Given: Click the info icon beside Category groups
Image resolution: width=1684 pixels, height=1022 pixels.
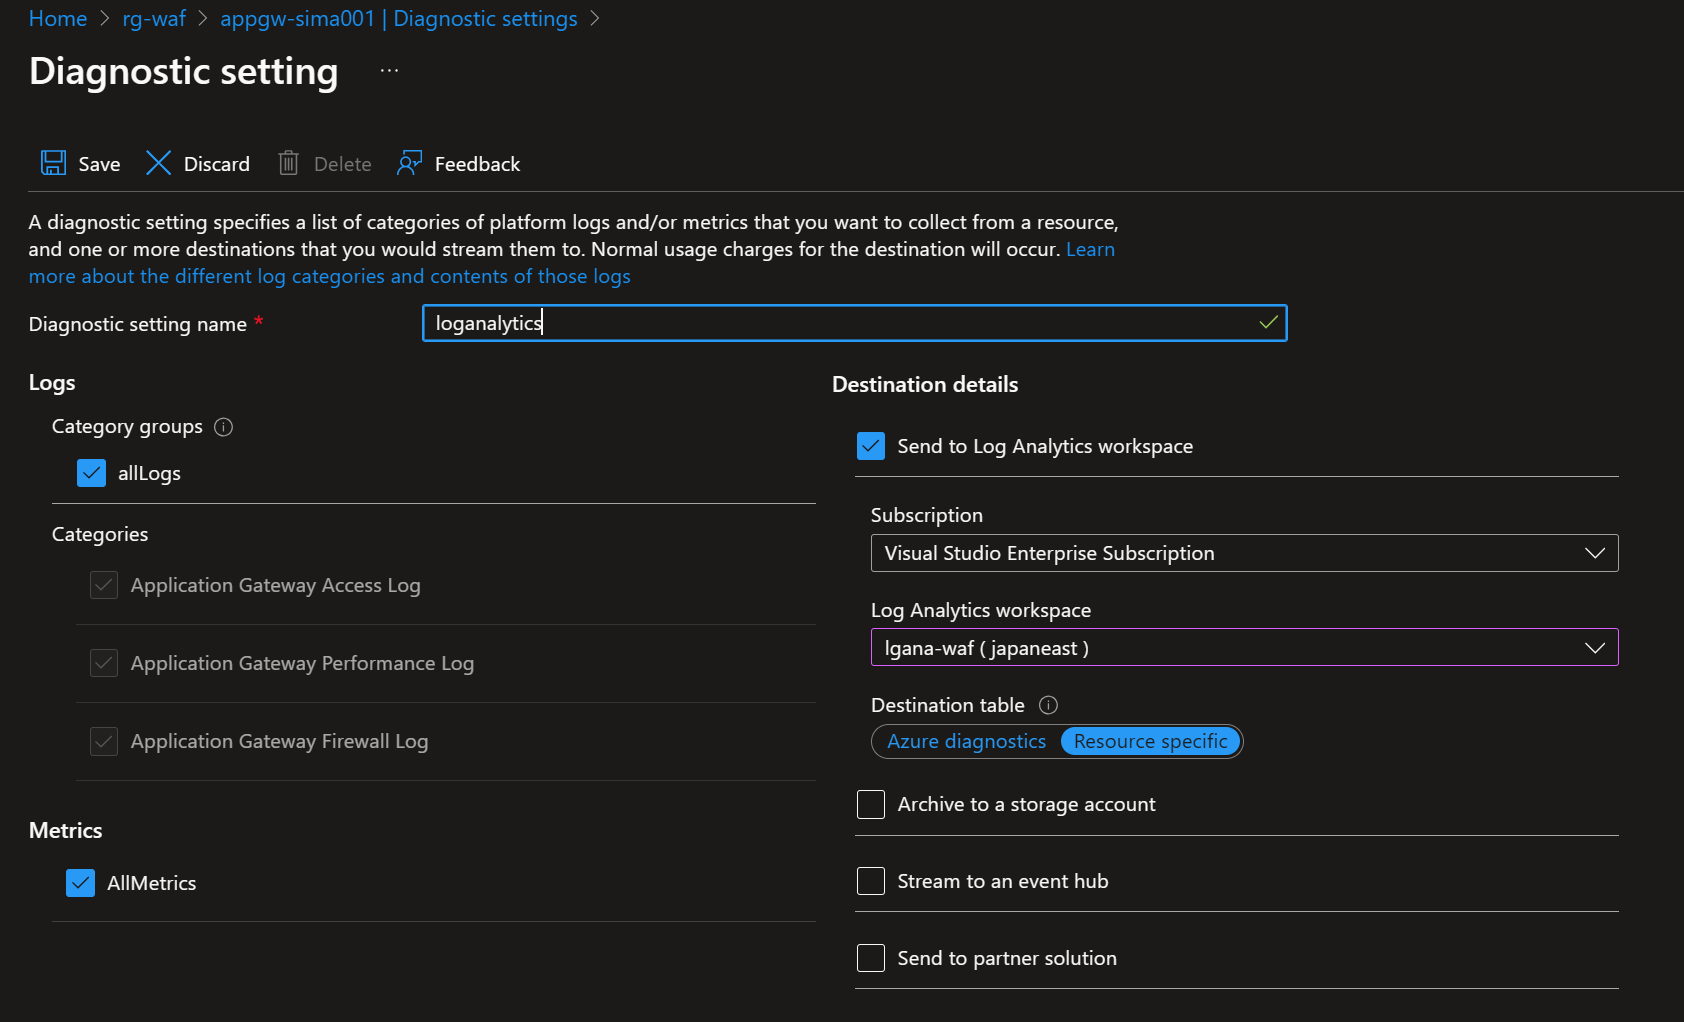Looking at the screenshot, I should 224,427.
